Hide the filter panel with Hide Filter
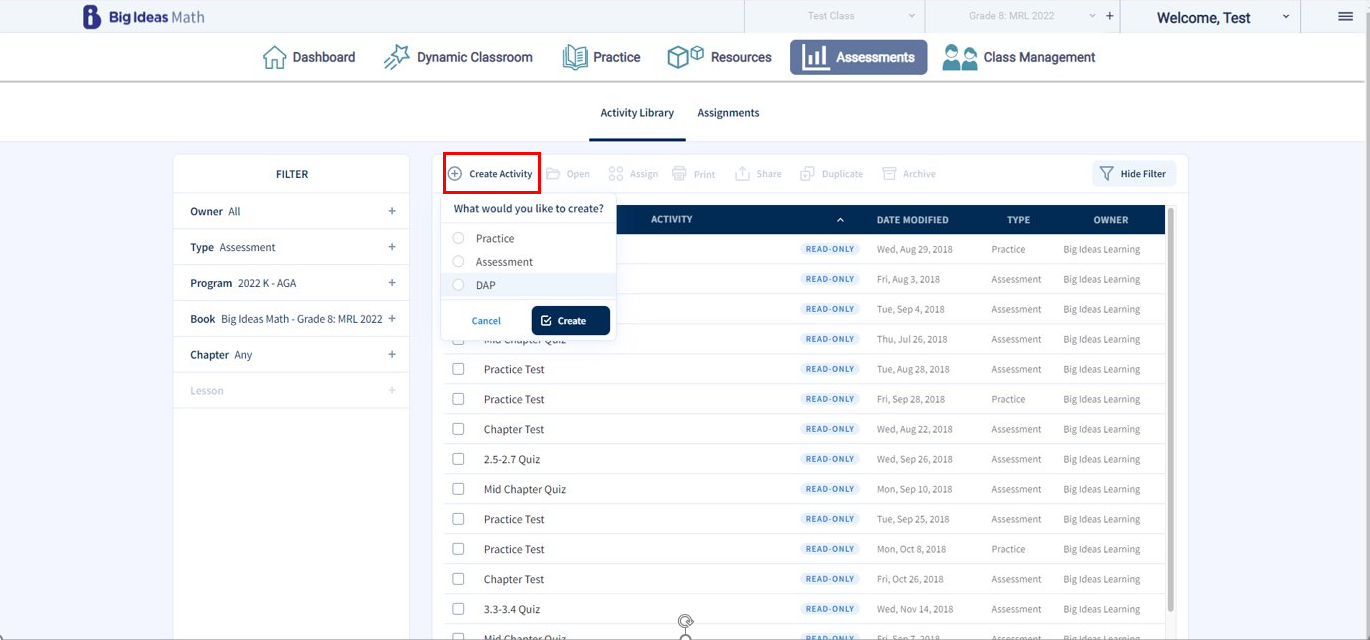The image size is (1370, 640). pyautogui.click(x=1134, y=174)
